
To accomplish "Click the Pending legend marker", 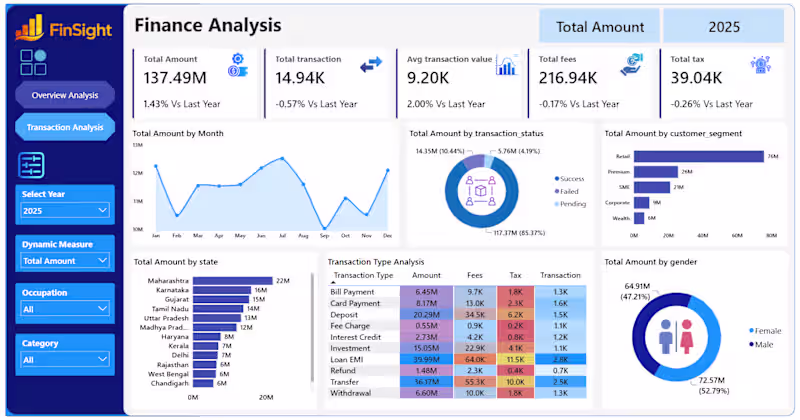I will point(557,204).
